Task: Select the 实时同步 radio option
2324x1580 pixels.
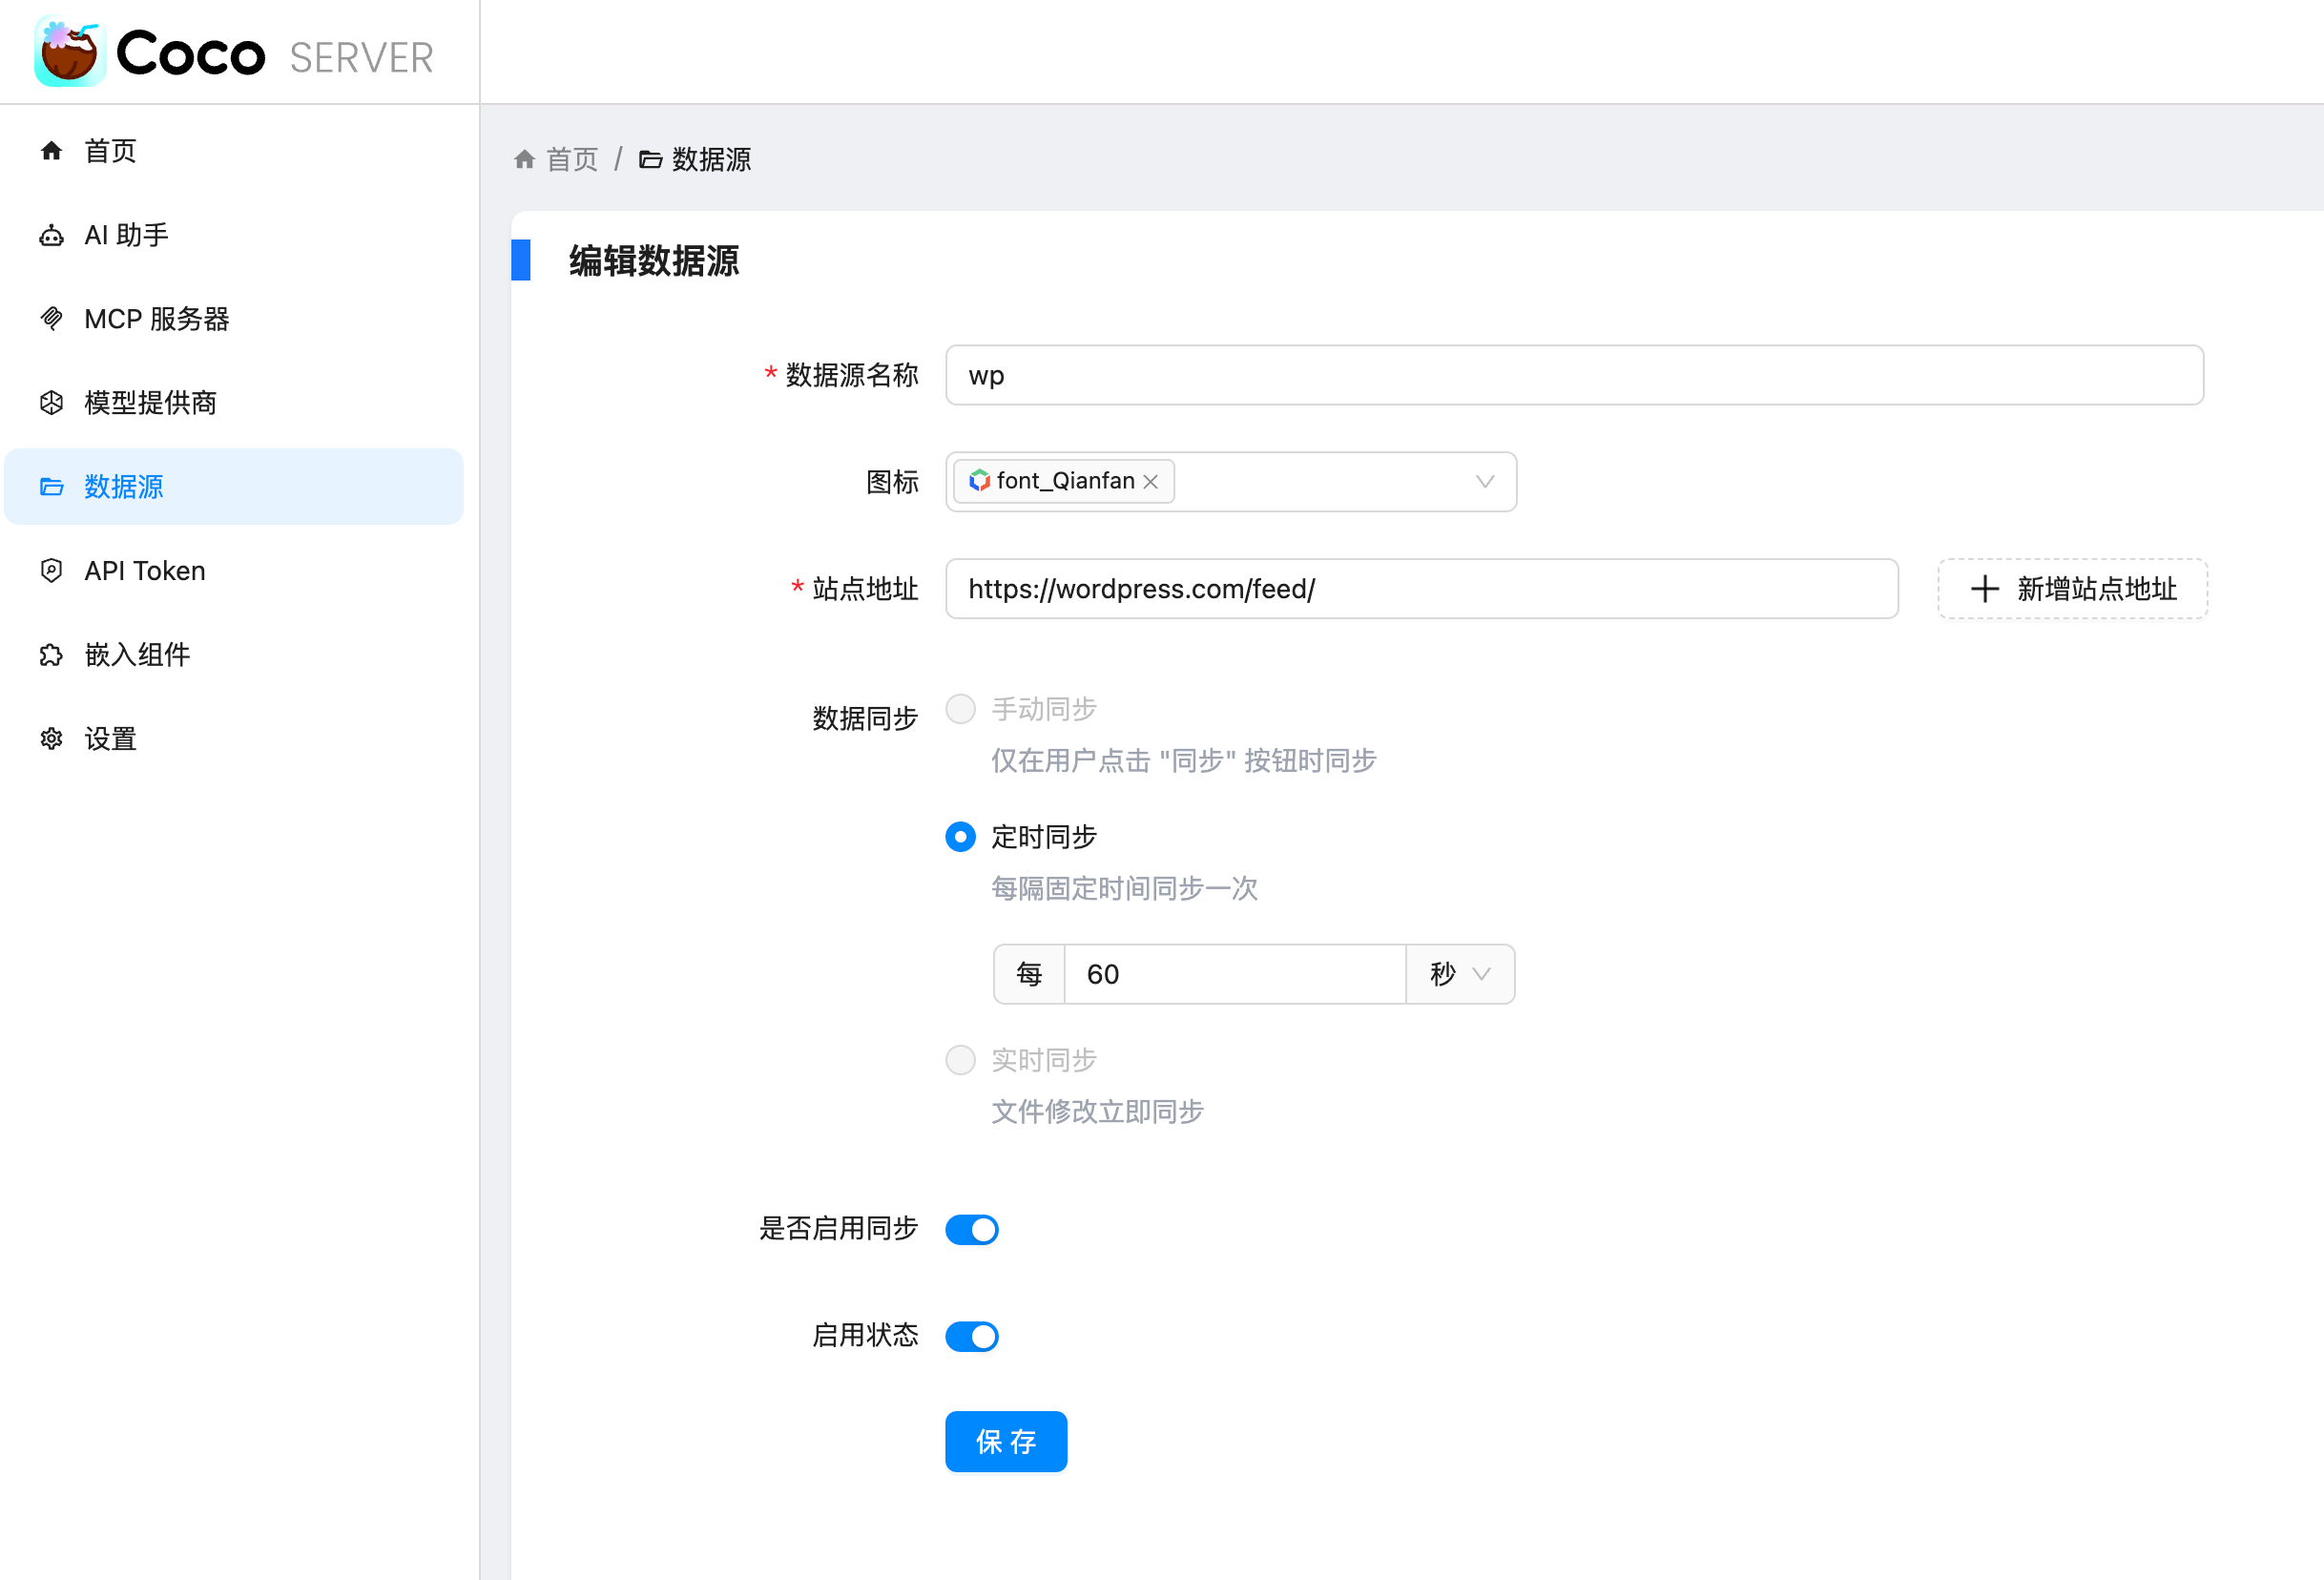Action: (x=960, y=1060)
